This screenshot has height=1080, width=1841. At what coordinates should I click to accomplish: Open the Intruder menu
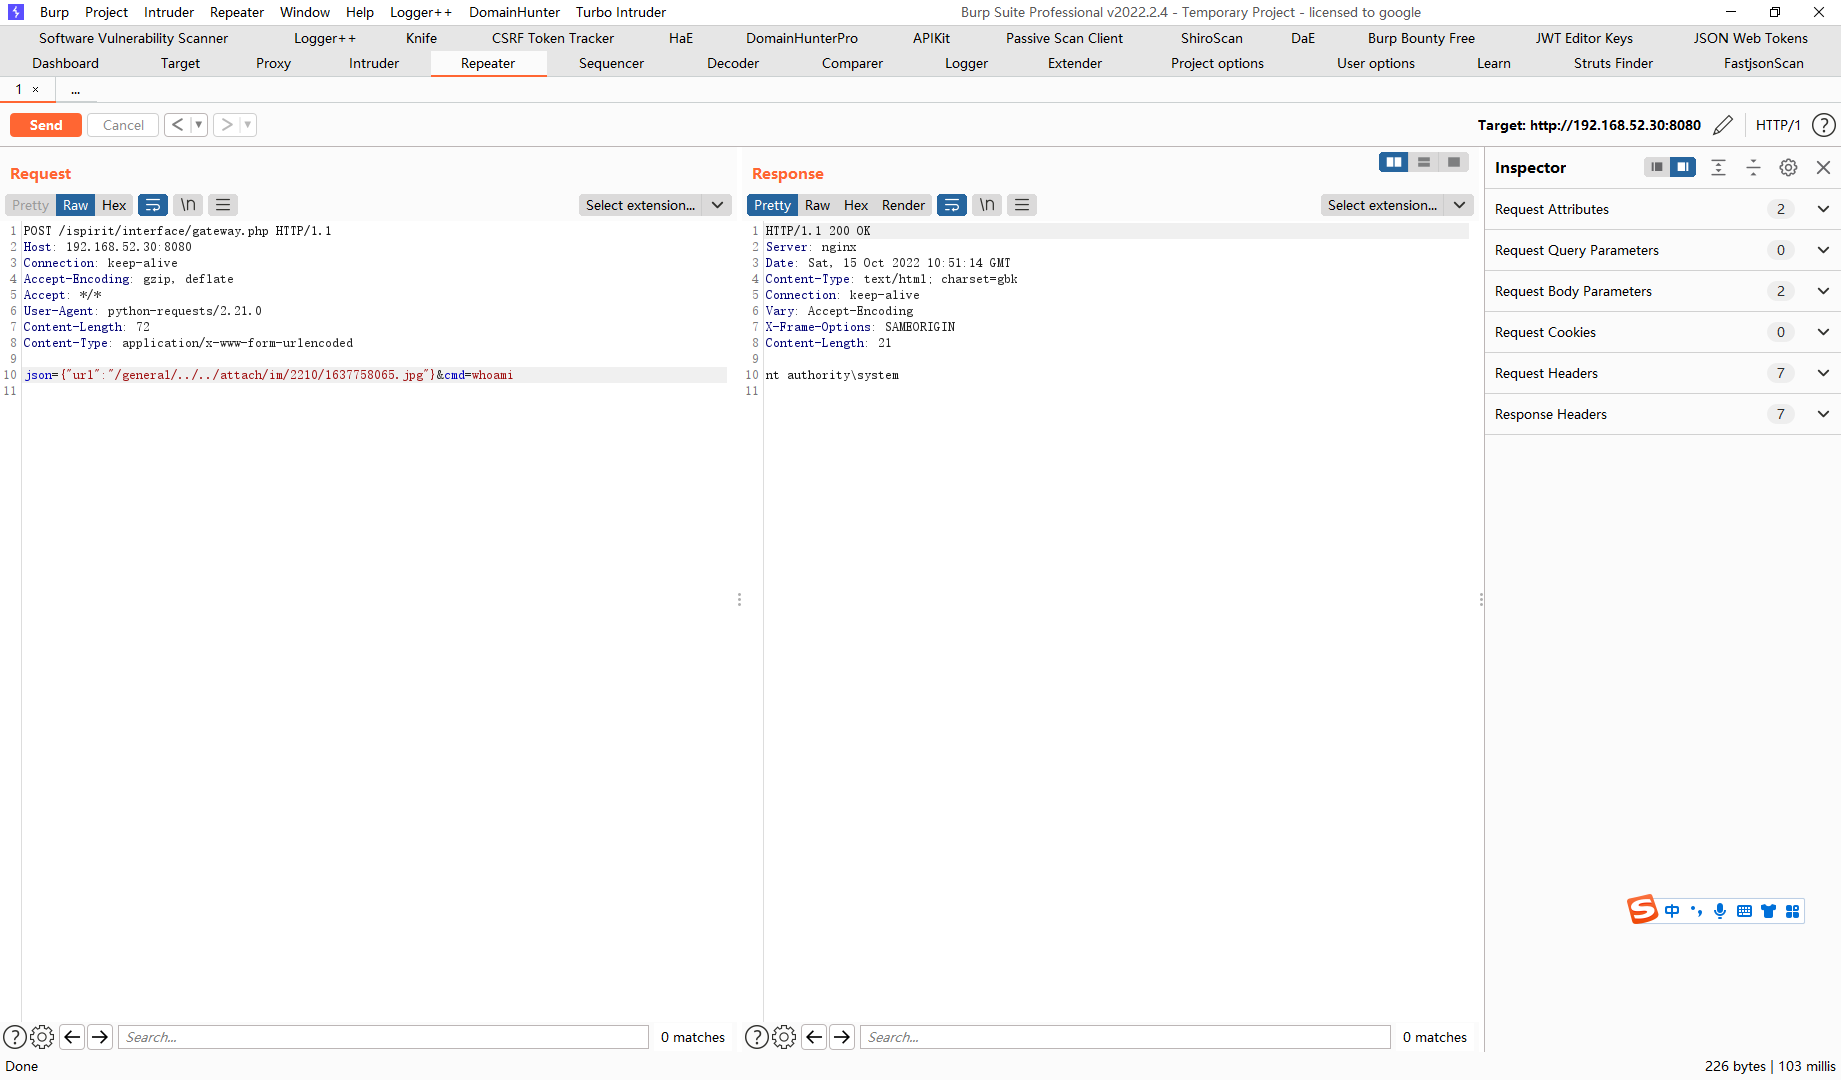pyautogui.click(x=168, y=12)
